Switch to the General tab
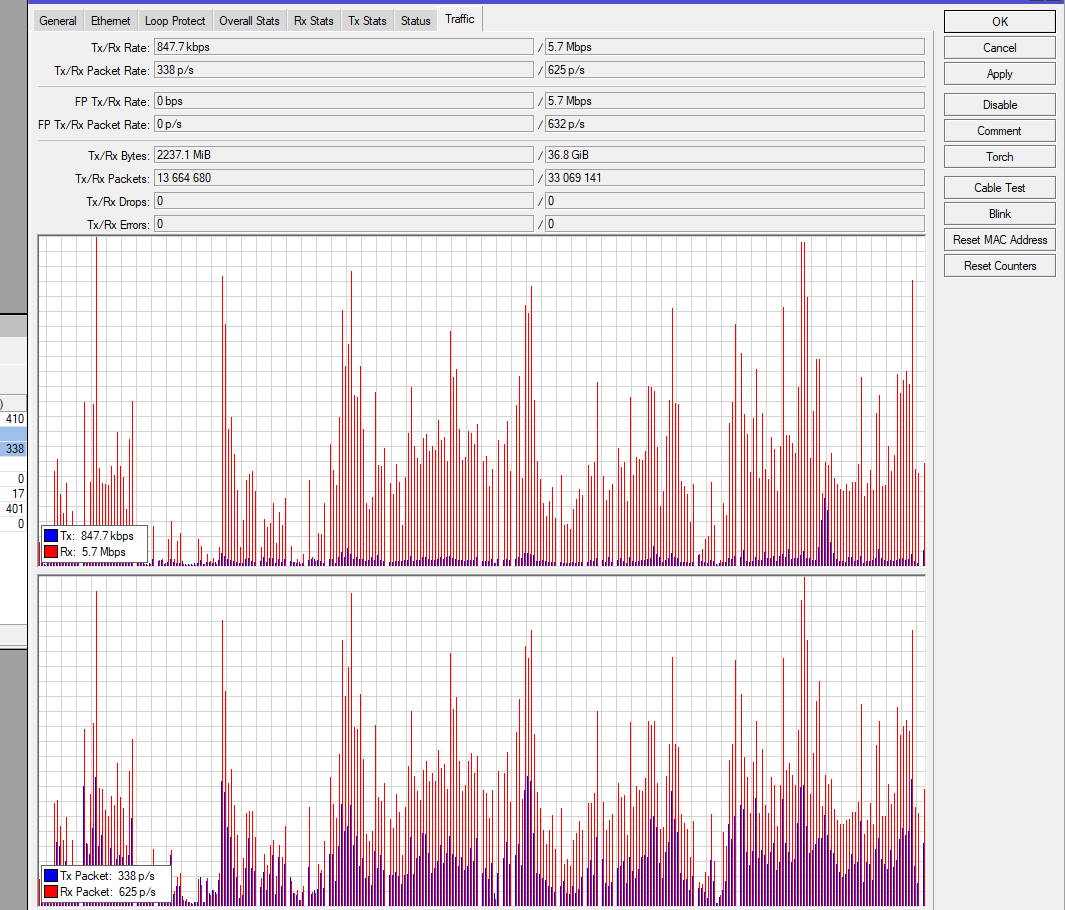 58,21
